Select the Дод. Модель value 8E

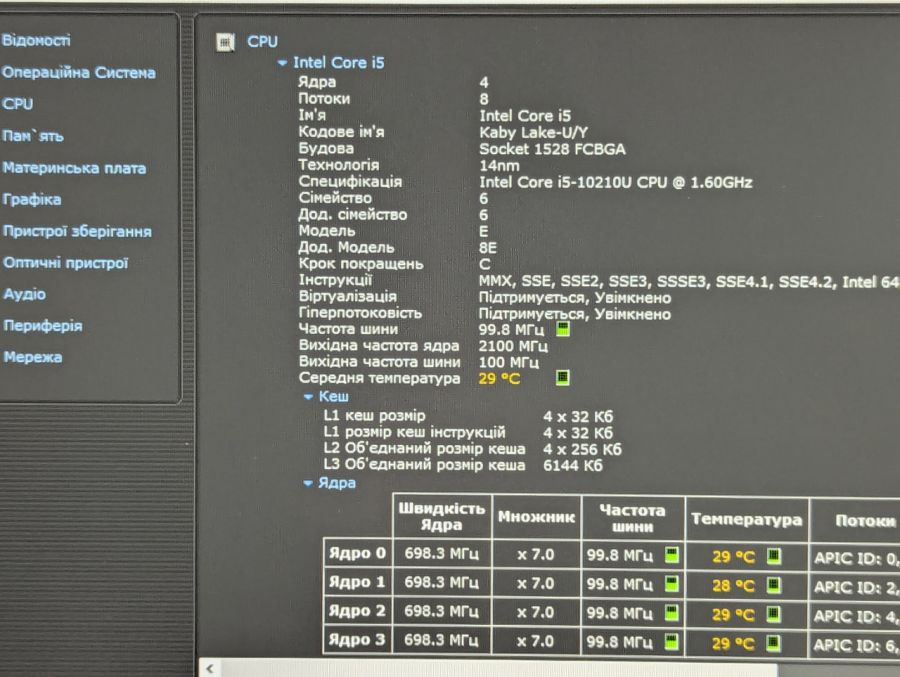pyautogui.click(x=488, y=248)
